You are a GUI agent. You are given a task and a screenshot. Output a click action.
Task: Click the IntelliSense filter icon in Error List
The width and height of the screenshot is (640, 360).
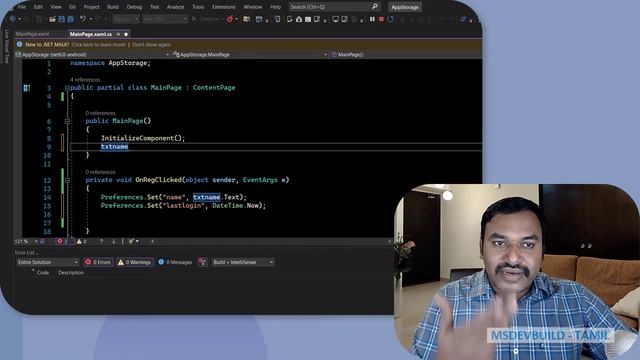pyautogui.click(x=202, y=262)
